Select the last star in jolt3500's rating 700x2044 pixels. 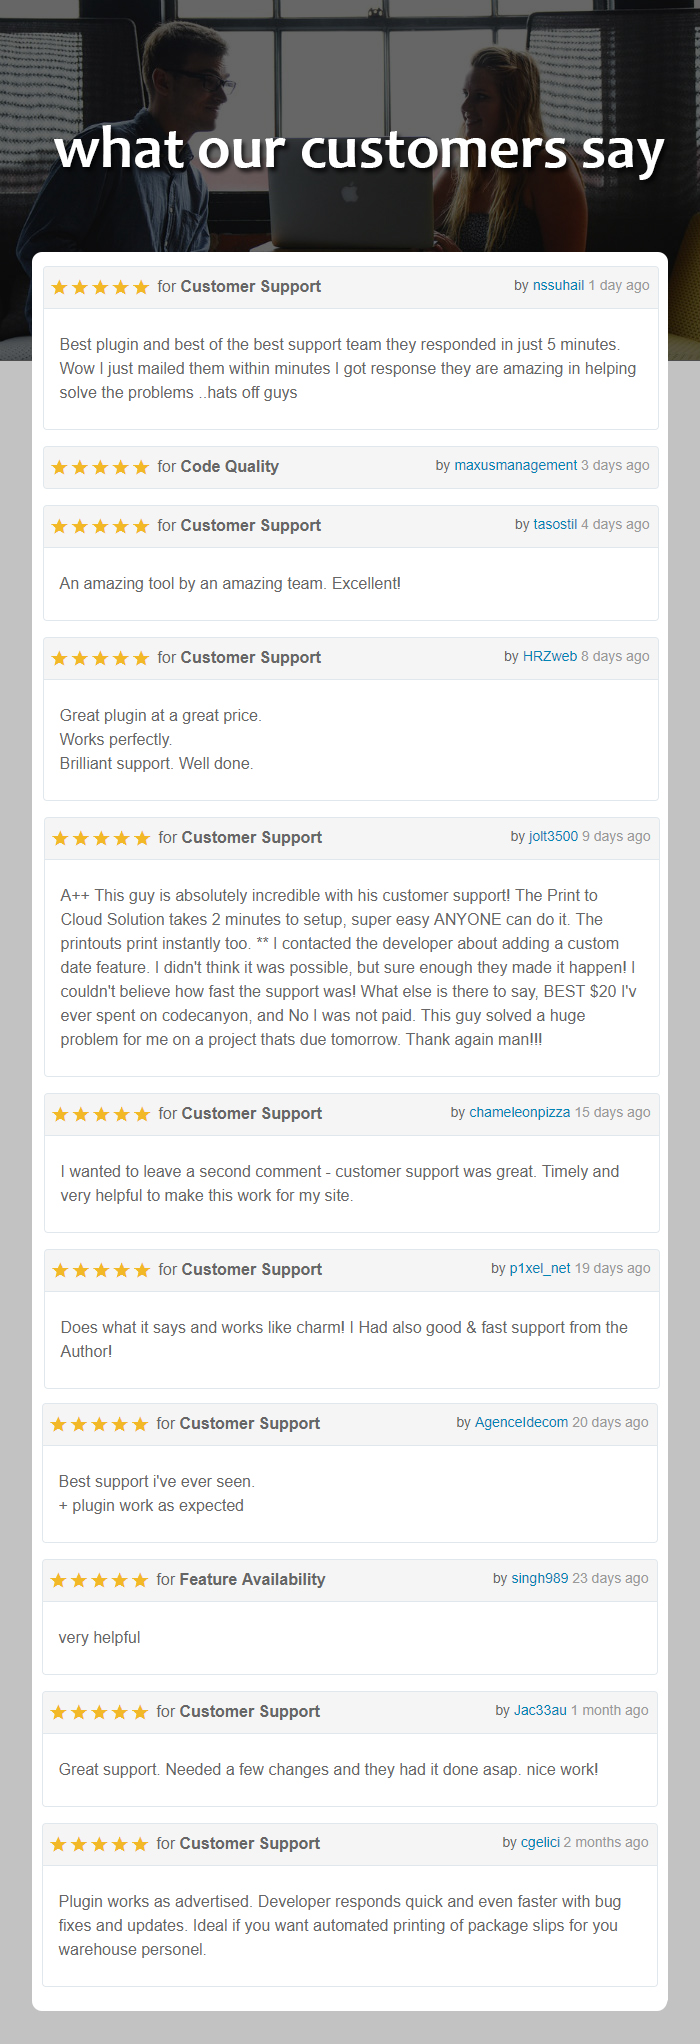tap(140, 838)
